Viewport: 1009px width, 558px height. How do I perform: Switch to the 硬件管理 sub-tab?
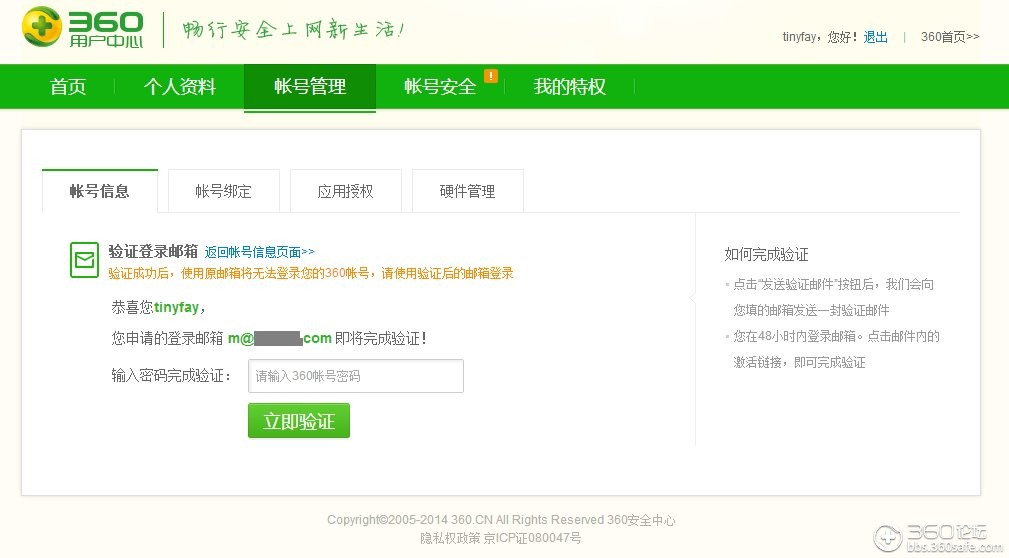pos(468,191)
